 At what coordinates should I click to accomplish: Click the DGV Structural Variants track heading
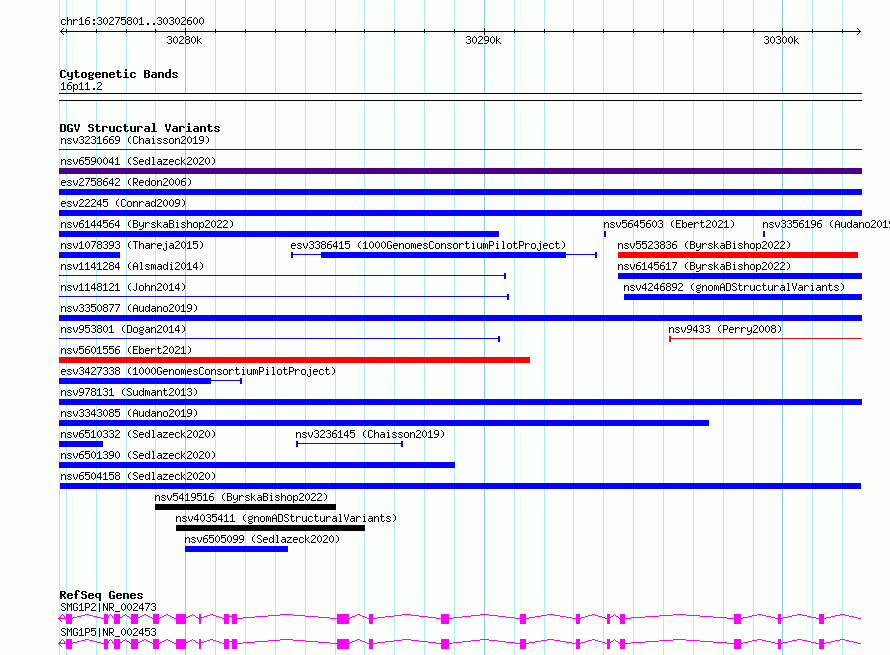coord(140,128)
